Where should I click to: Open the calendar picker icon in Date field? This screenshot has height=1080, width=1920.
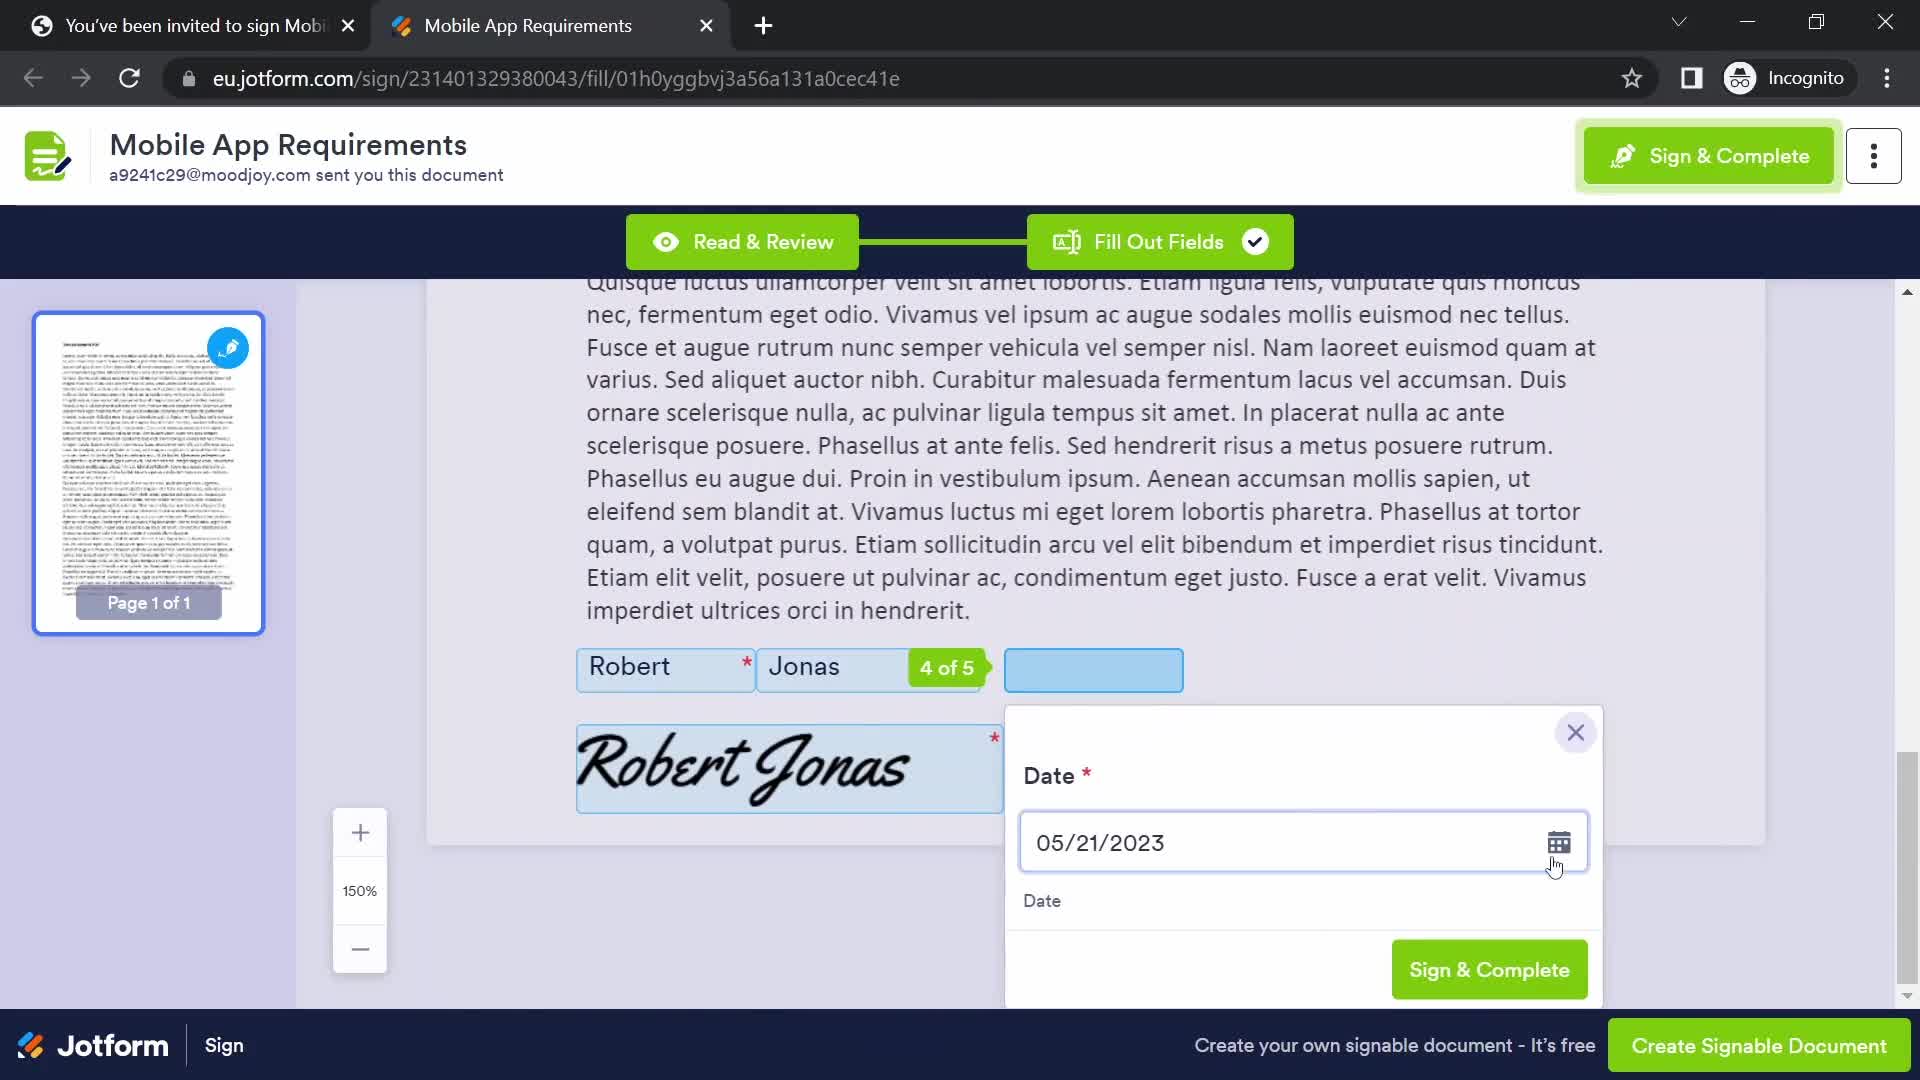click(1558, 843)
